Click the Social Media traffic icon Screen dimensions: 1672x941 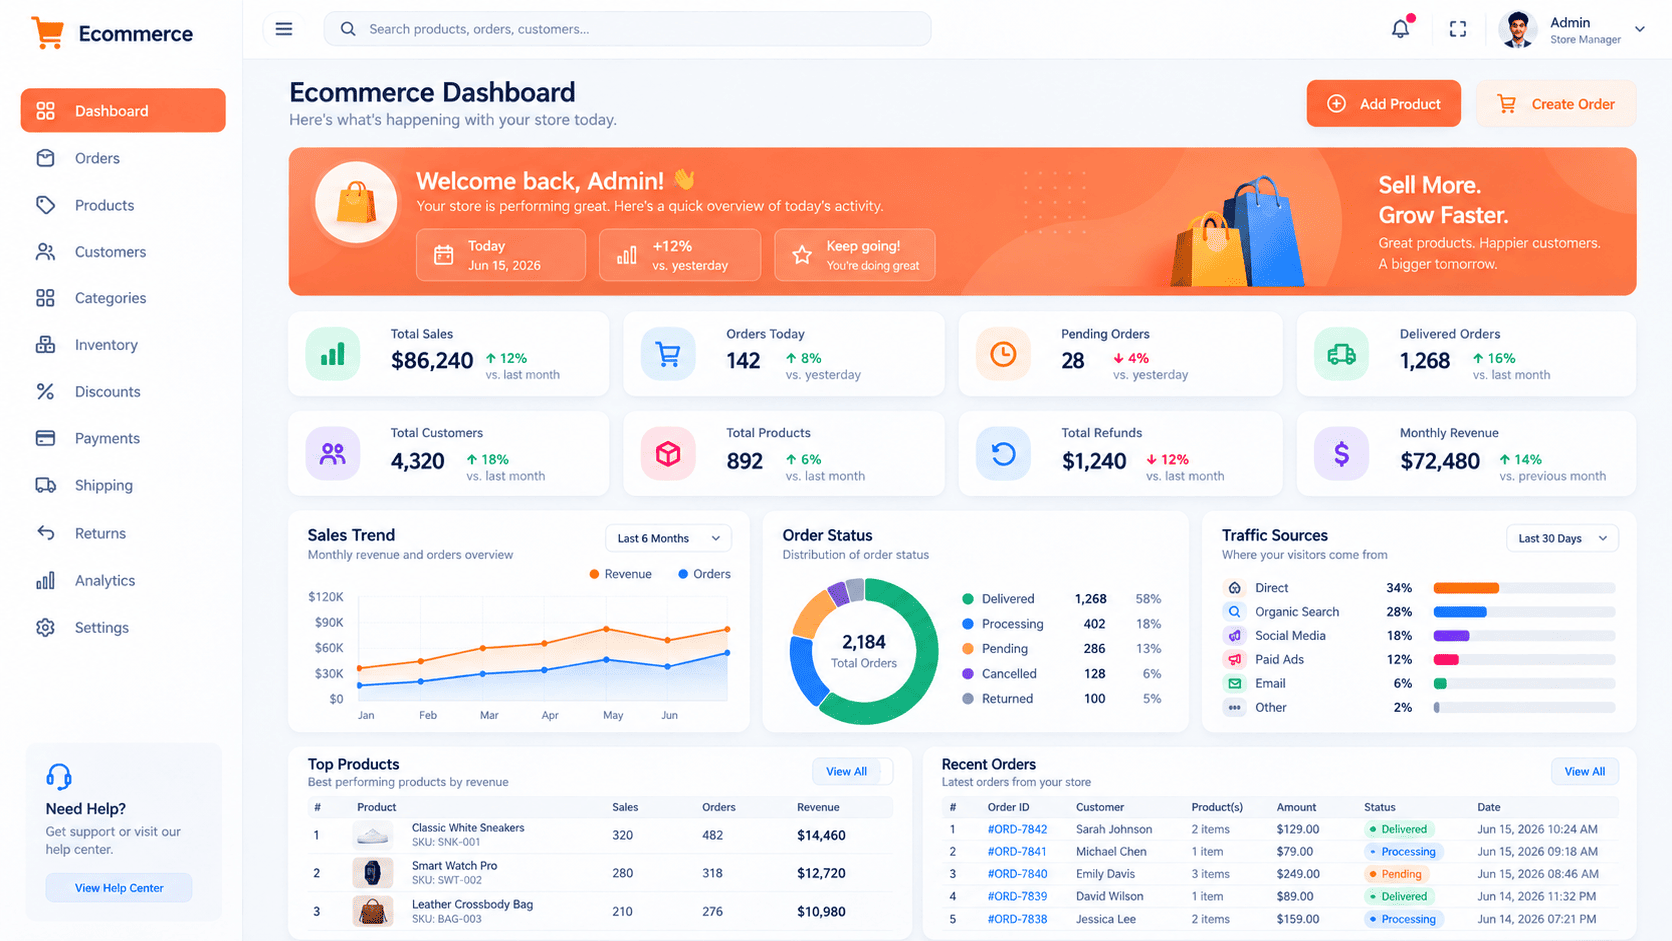point(1235,635)
